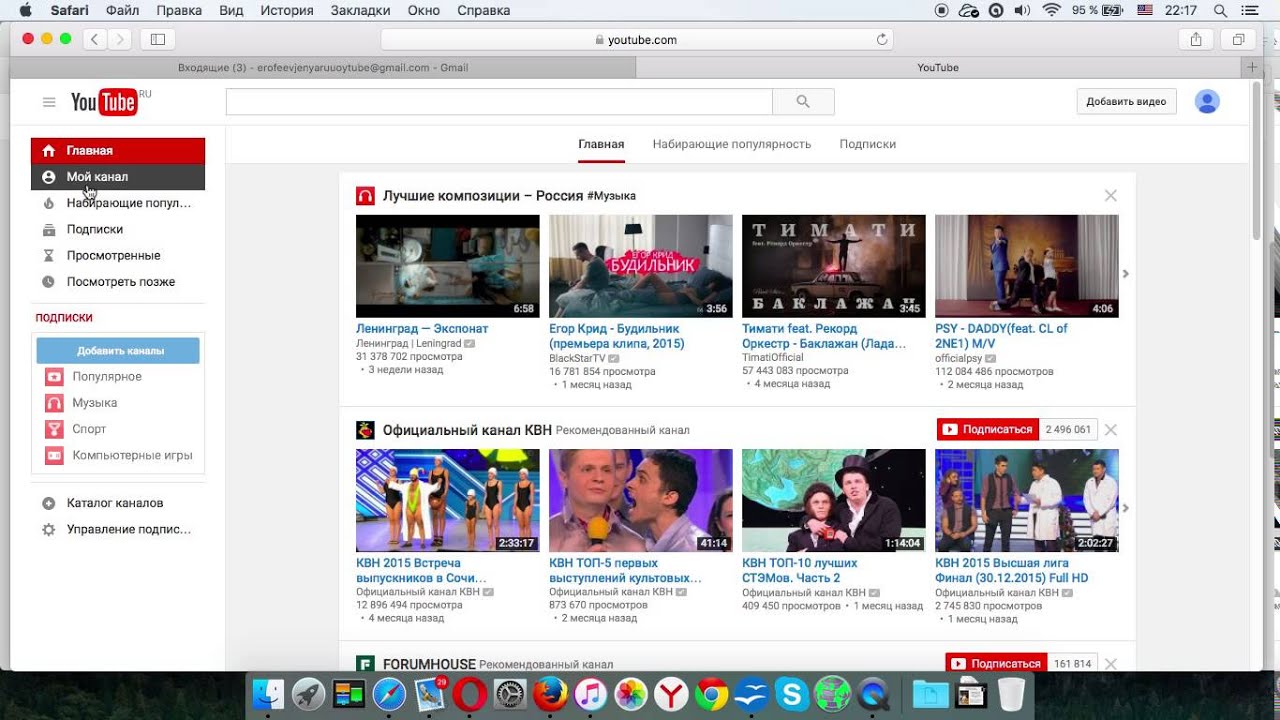
Task: Click the Добавить каналы button
Action: click(x=118, y=351)
